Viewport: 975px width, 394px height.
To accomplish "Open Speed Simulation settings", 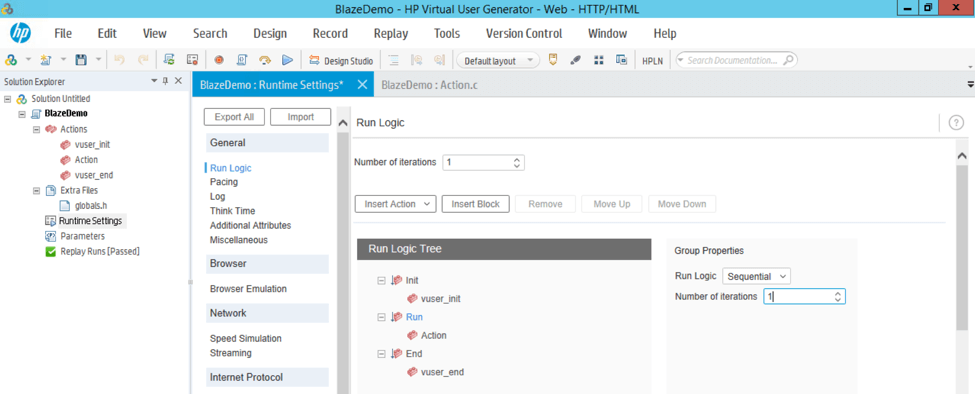I will (x=246, y=339).
